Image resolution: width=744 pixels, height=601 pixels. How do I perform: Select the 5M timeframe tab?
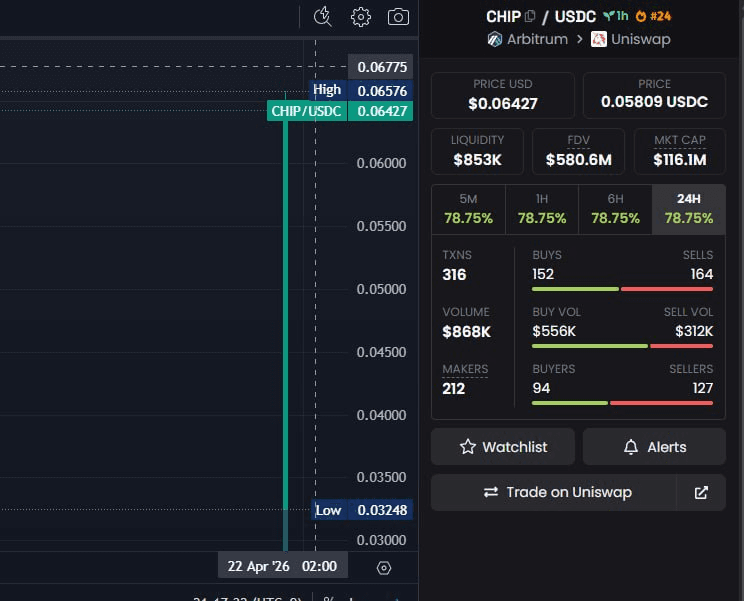(x=468, y=209)
